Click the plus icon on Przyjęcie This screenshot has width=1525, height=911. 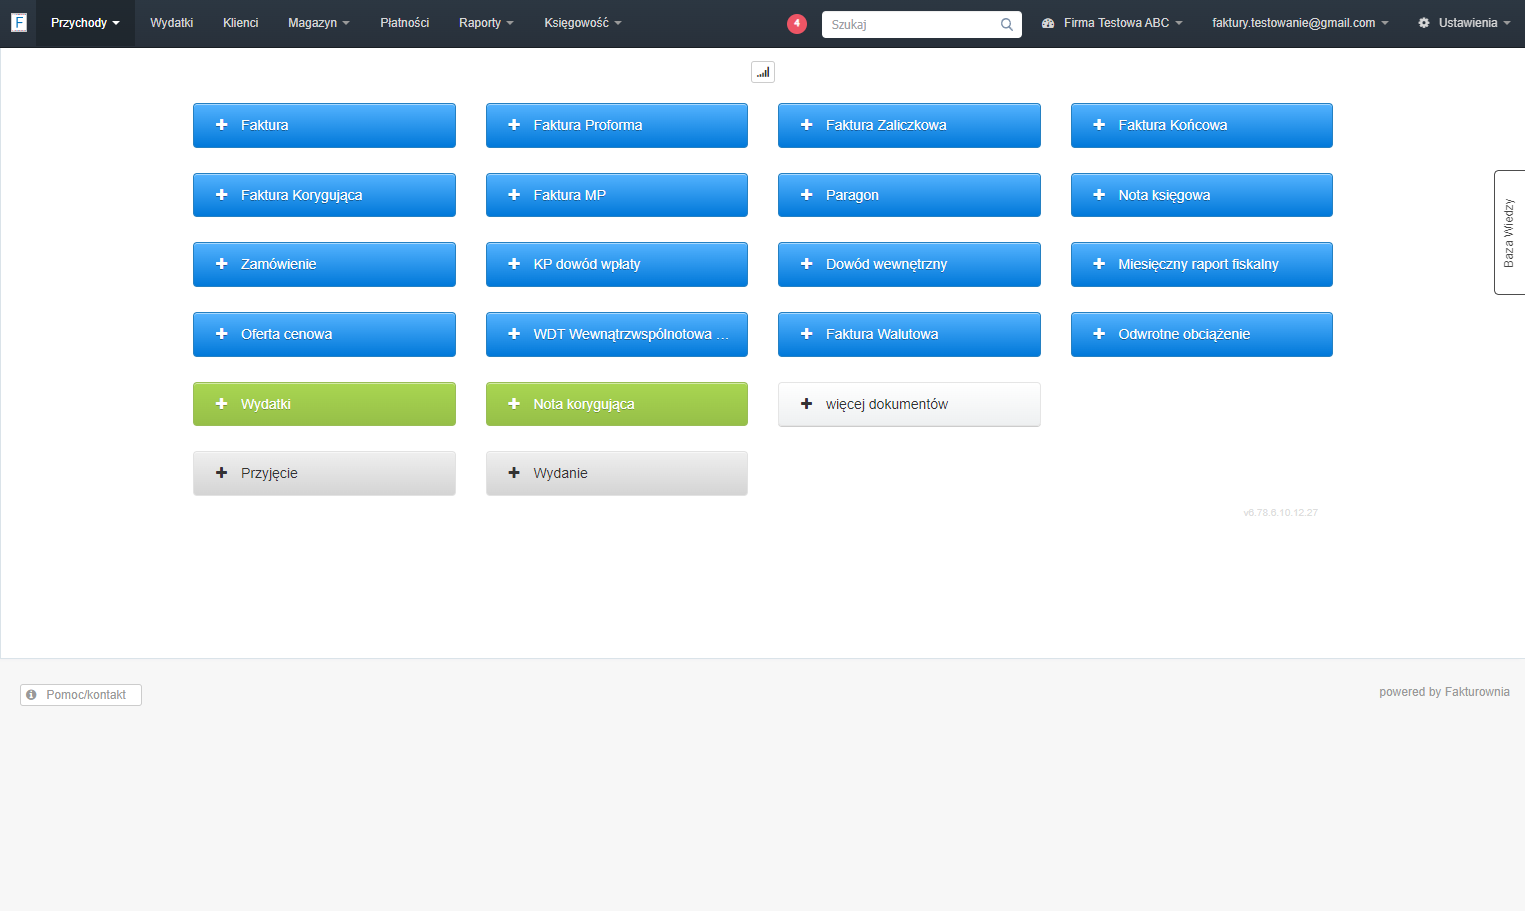pos(222,473)
